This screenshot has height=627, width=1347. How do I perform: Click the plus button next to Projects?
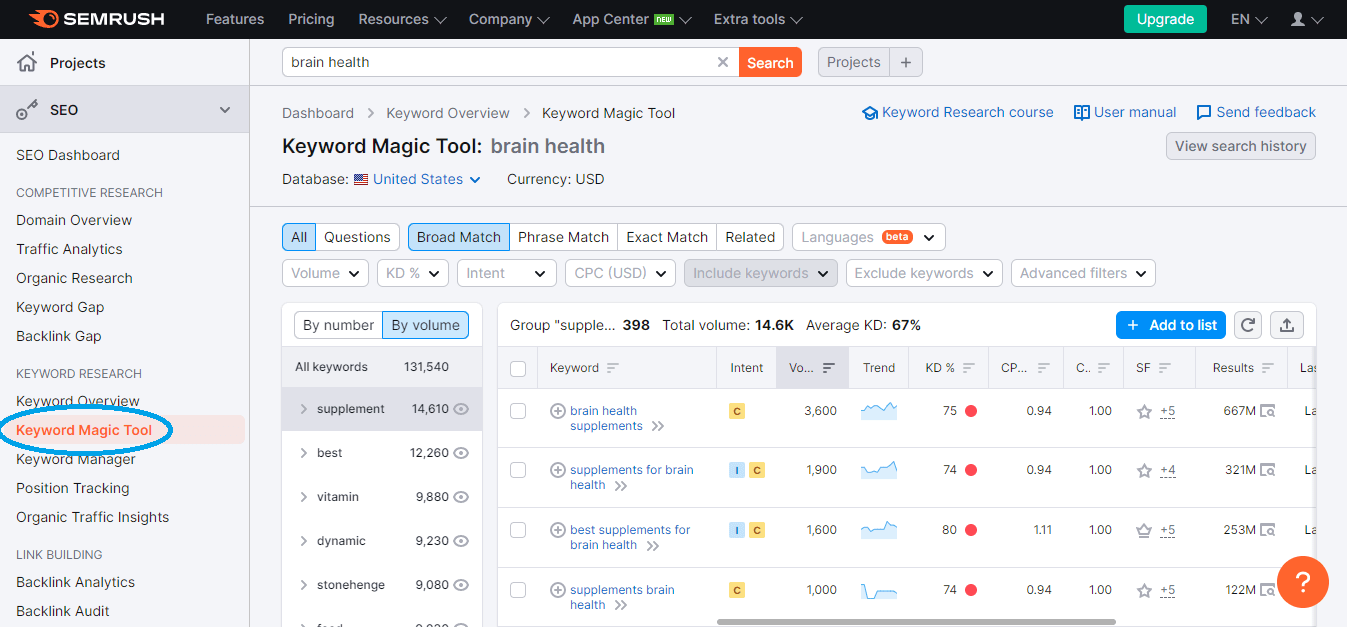point(906,62)
